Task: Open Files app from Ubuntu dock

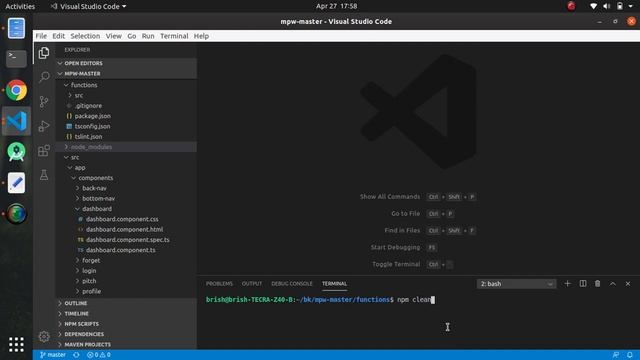Action: coord(16,28)
